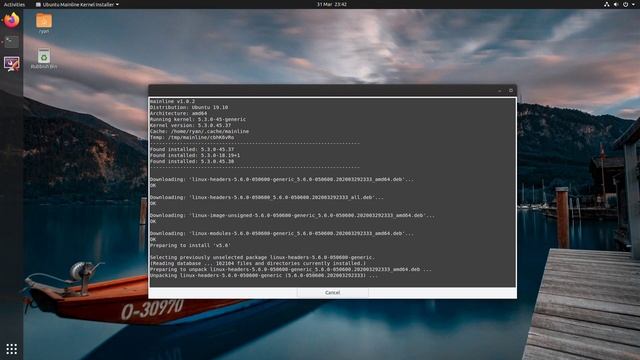Minimize the installer terminal window

(500, 91)
